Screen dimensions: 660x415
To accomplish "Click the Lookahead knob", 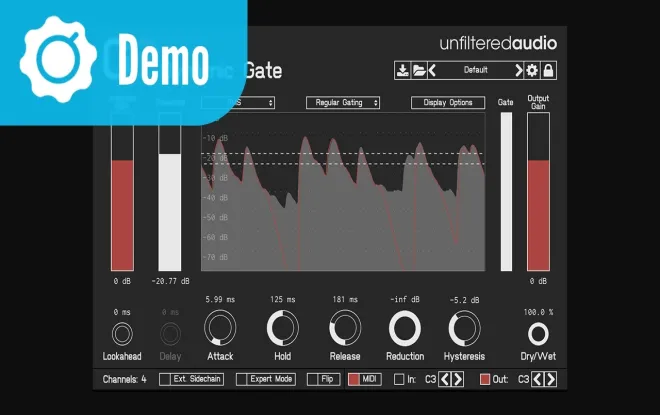I will click(122, 334).
